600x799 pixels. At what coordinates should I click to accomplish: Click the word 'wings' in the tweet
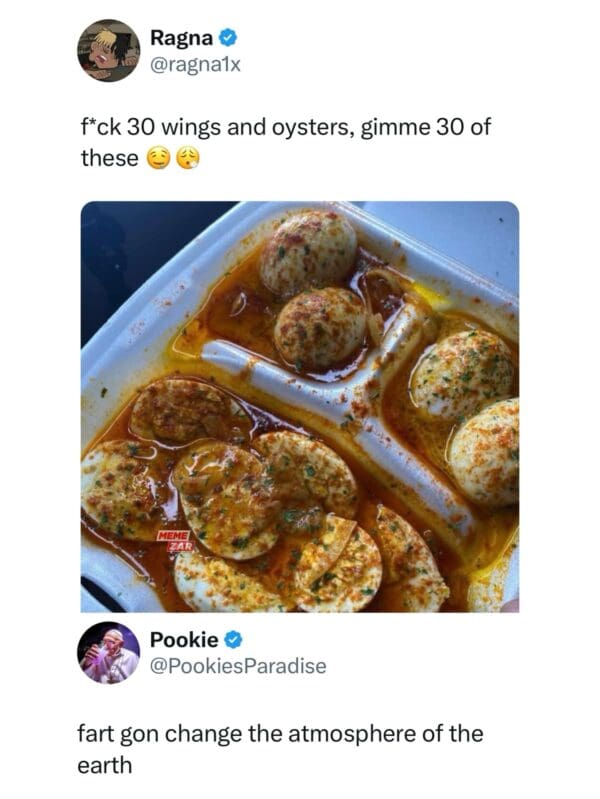pos(180,129)
